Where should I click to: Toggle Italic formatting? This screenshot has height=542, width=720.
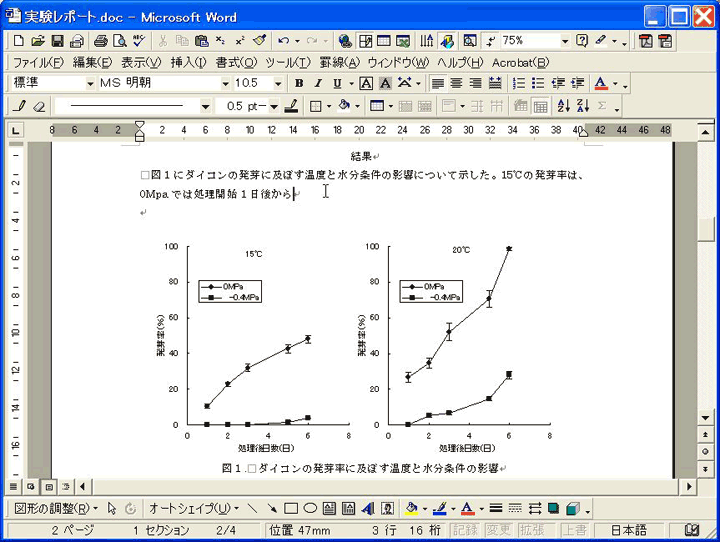point(317,83)
